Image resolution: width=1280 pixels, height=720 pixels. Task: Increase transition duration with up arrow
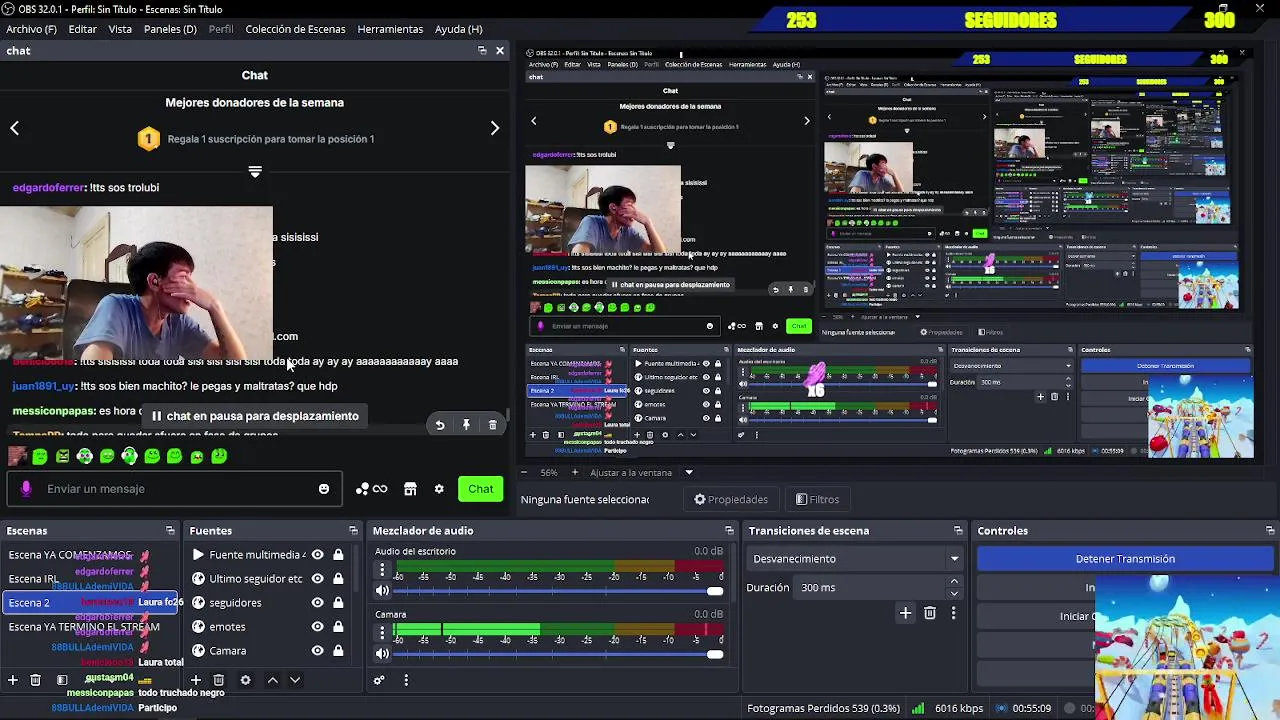point(954,581)
